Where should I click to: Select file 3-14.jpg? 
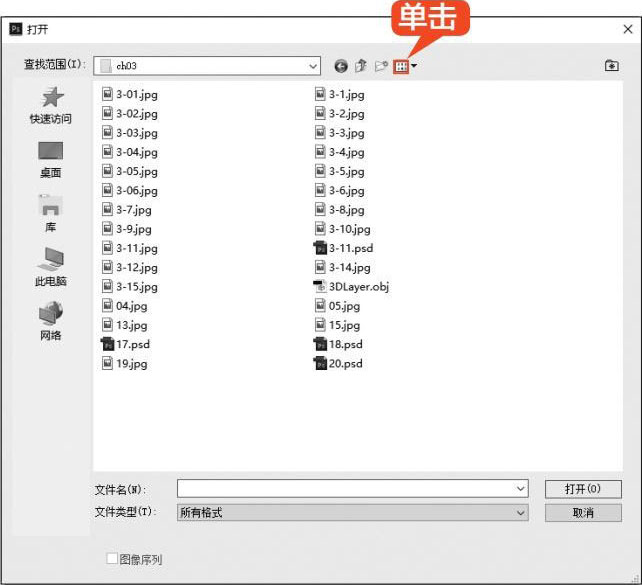[343, 267]
